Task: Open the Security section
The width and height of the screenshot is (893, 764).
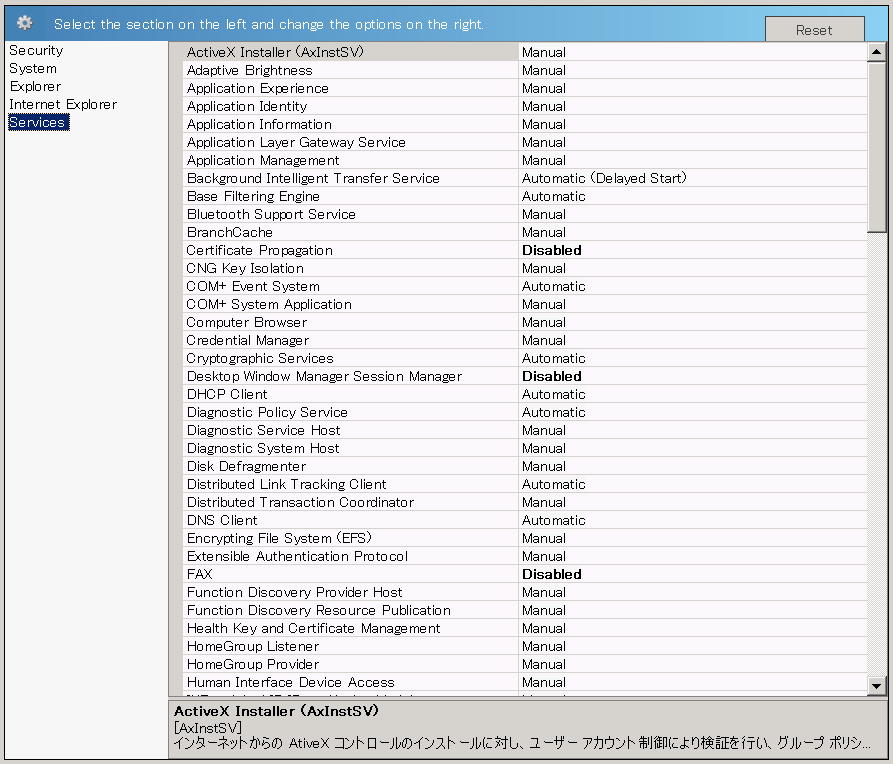Action: pyautogui.click(x=36, y=50)
